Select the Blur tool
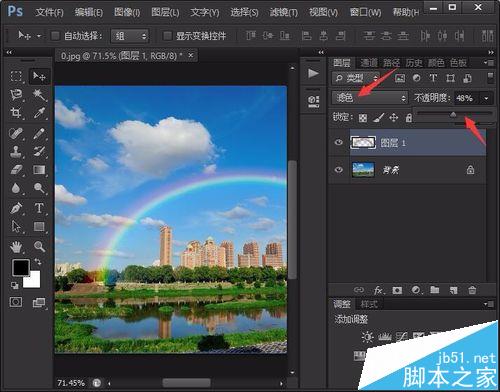500x392 pixels. (x=16, y=188)
